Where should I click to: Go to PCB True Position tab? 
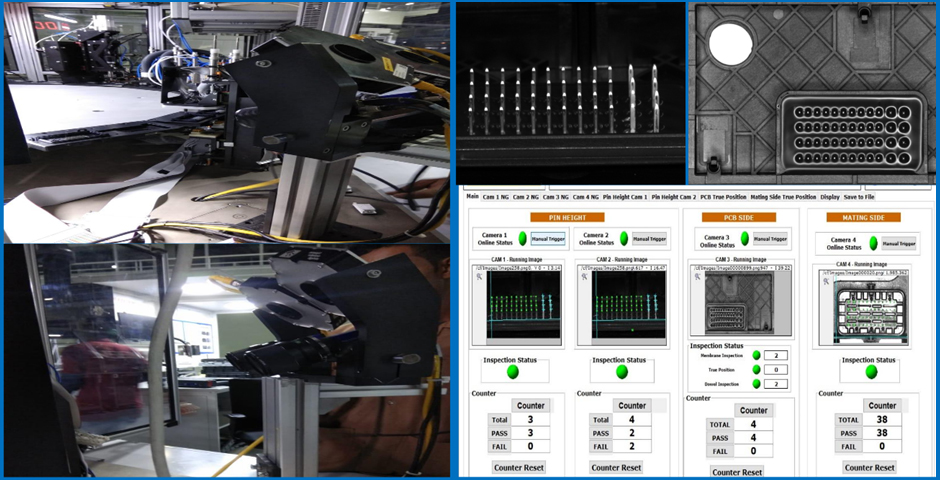click(723, 197)
